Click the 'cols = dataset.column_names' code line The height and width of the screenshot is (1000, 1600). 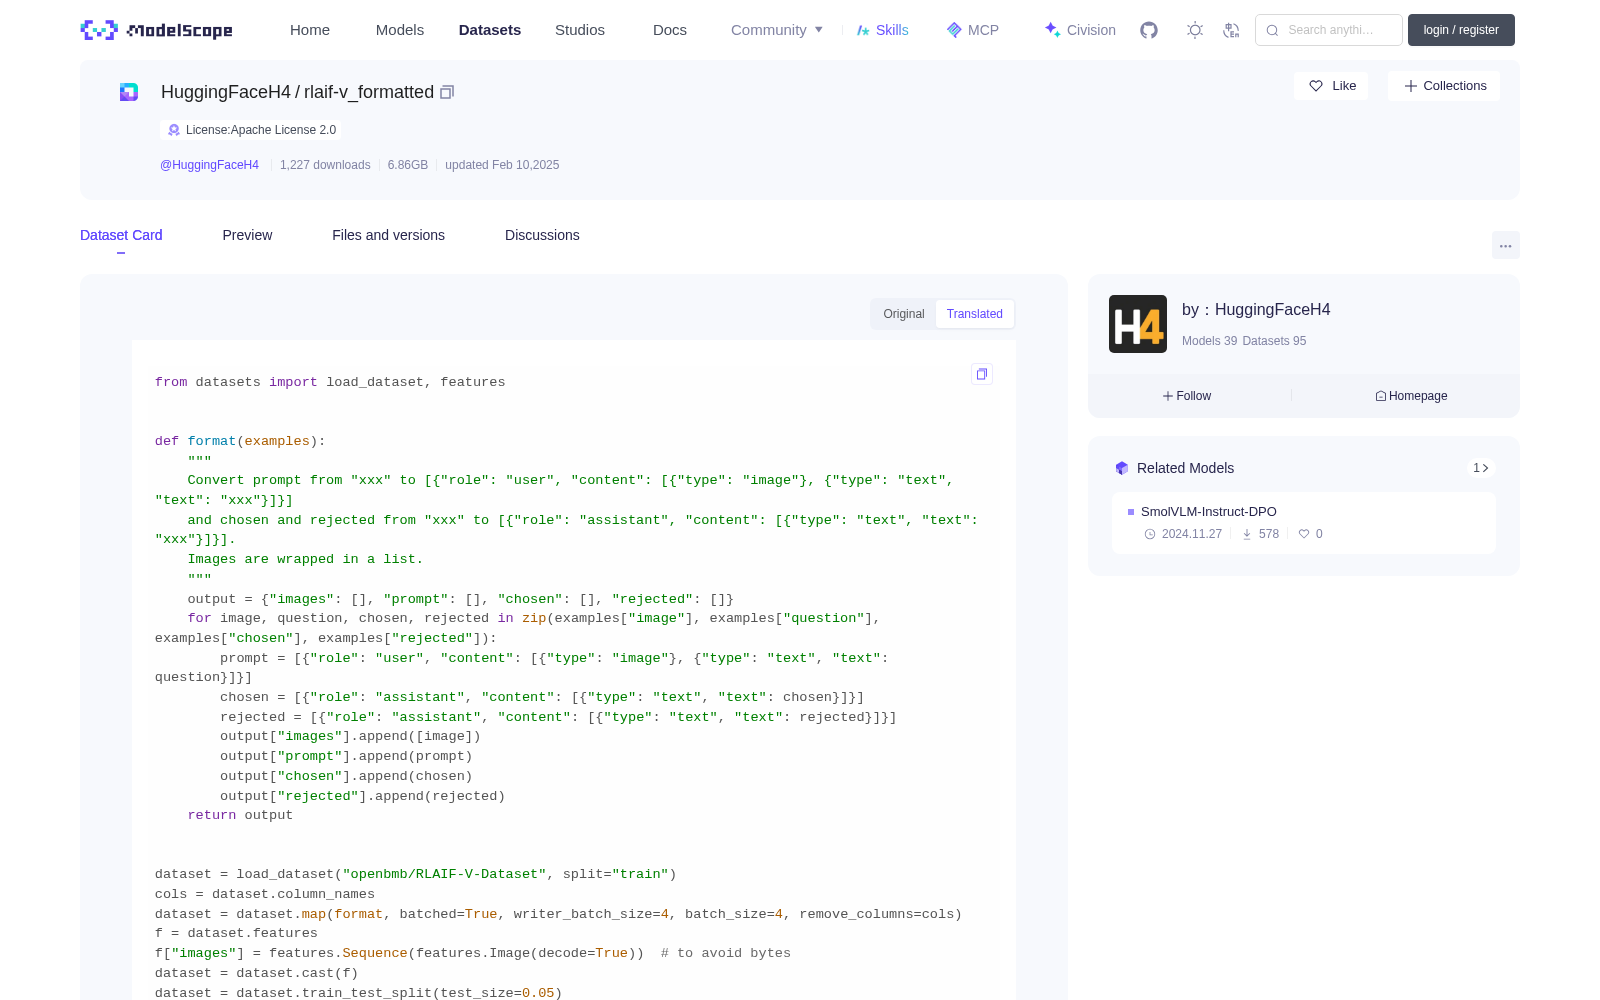[x=265, y=895]
